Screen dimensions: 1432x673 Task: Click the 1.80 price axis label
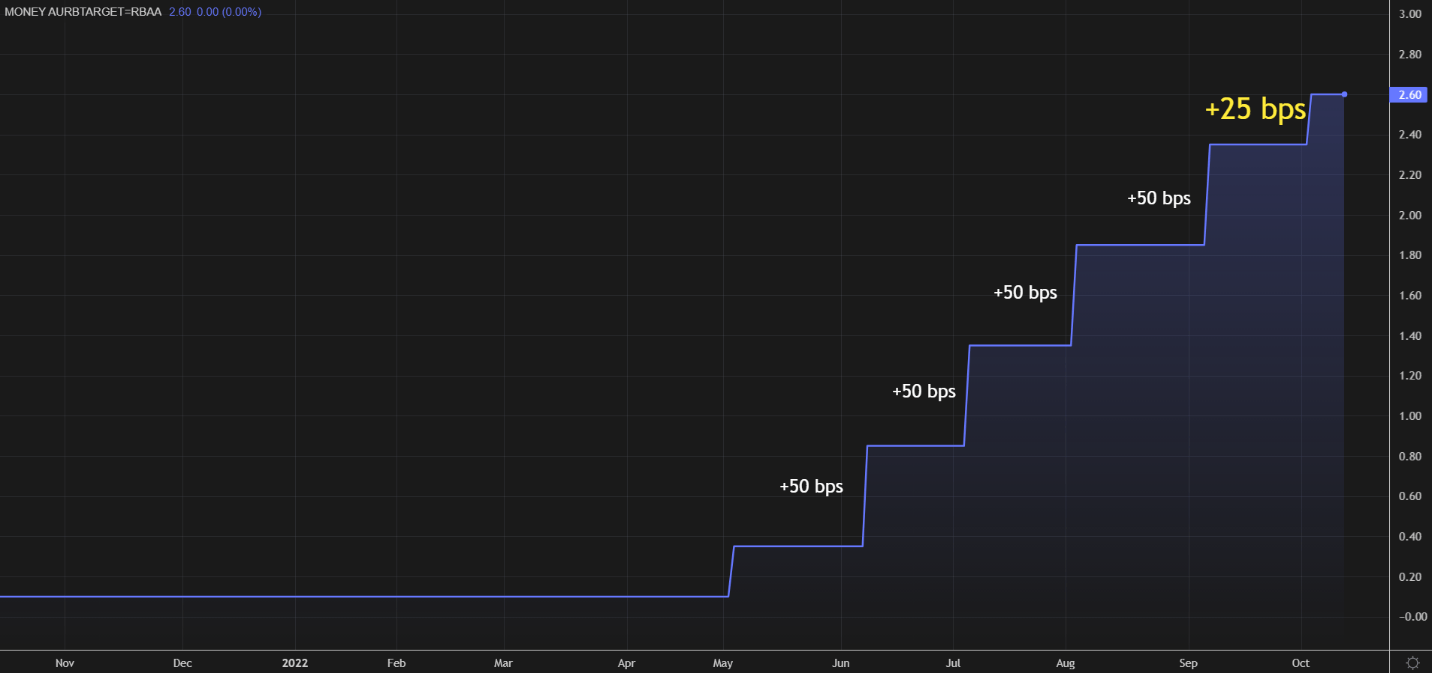pyautogui.click(x=1410, y=255)
